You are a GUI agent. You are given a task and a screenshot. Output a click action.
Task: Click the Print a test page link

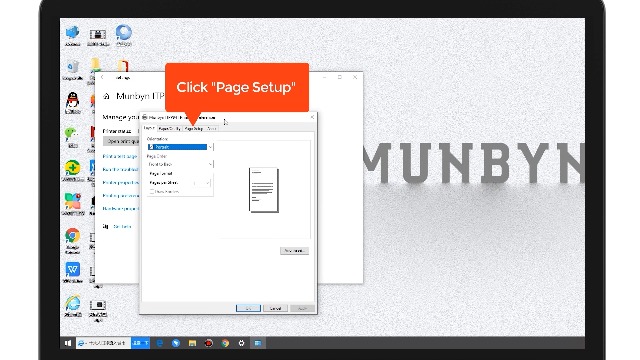[120, 156]
